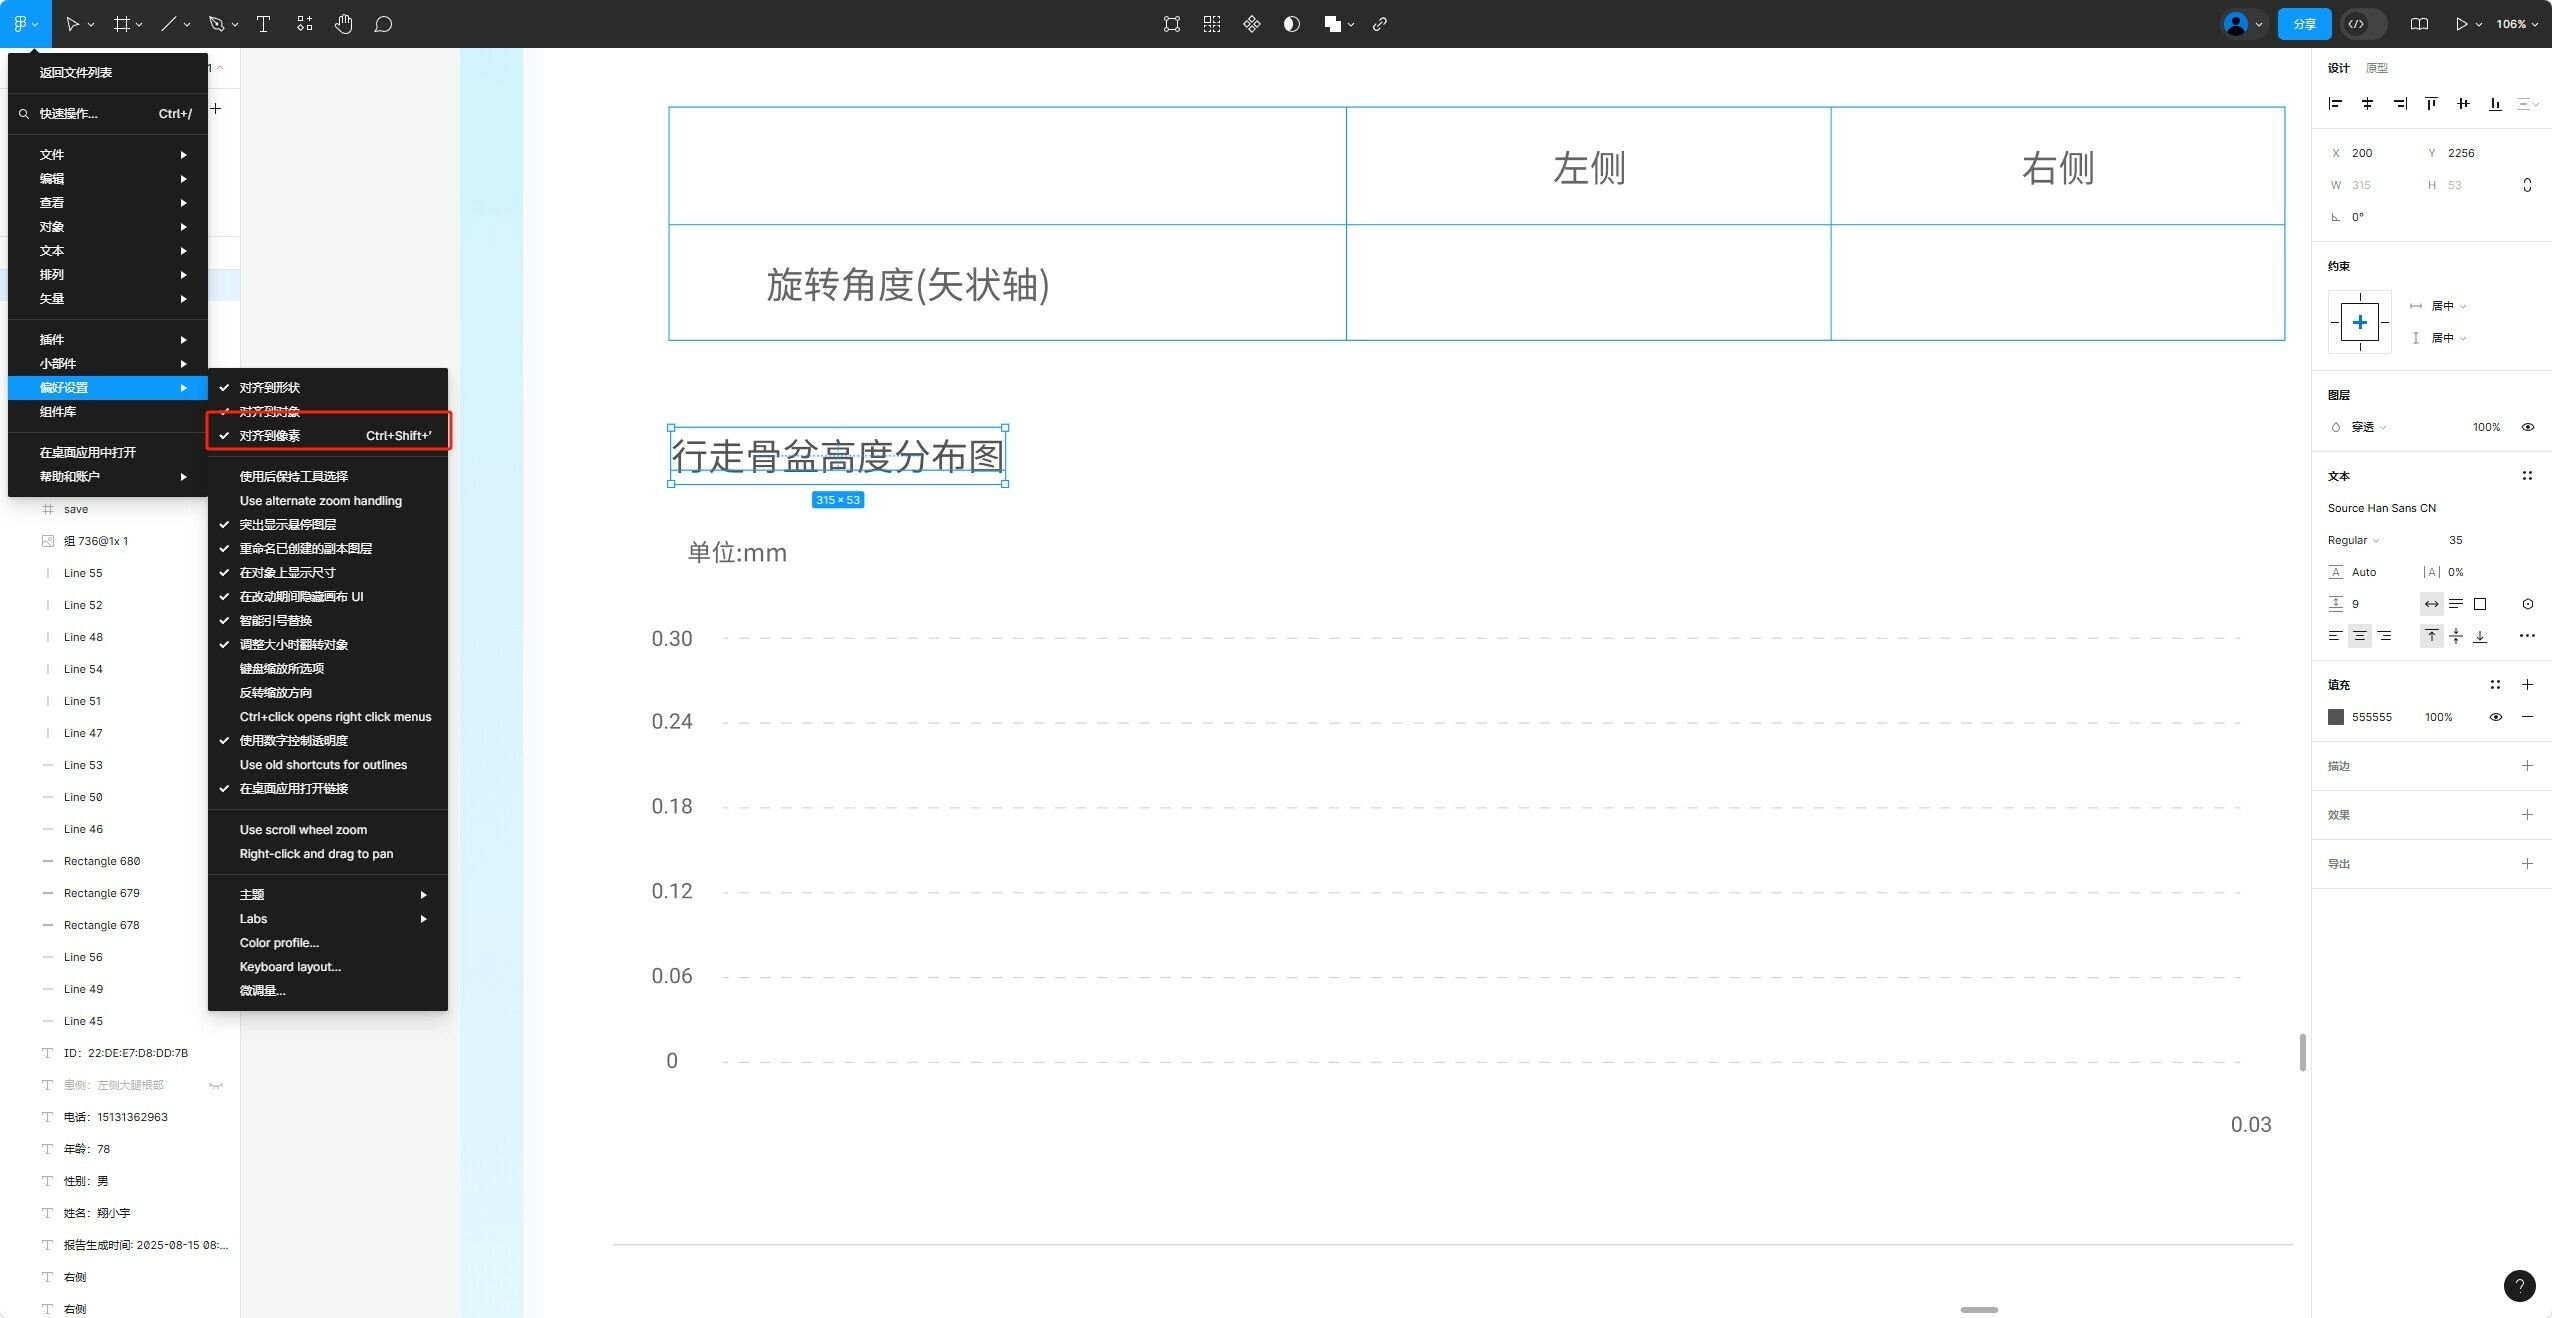Click 返回文件列表
The image size is (2552, 1318).
coord(108,73)
